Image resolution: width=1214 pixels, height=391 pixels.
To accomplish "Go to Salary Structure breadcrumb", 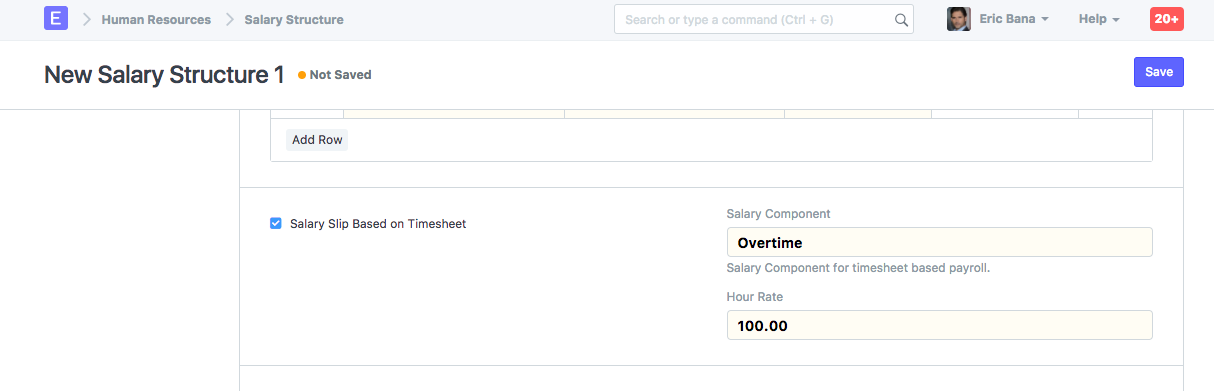I will 294,19.
